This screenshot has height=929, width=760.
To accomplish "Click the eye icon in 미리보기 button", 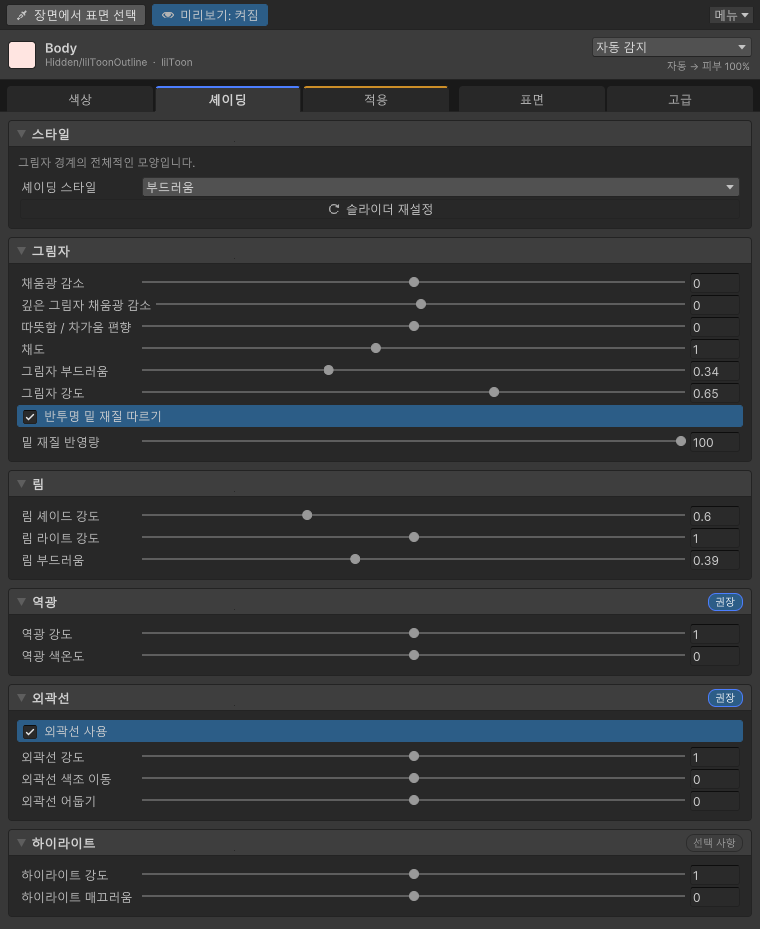I will 168,15.
